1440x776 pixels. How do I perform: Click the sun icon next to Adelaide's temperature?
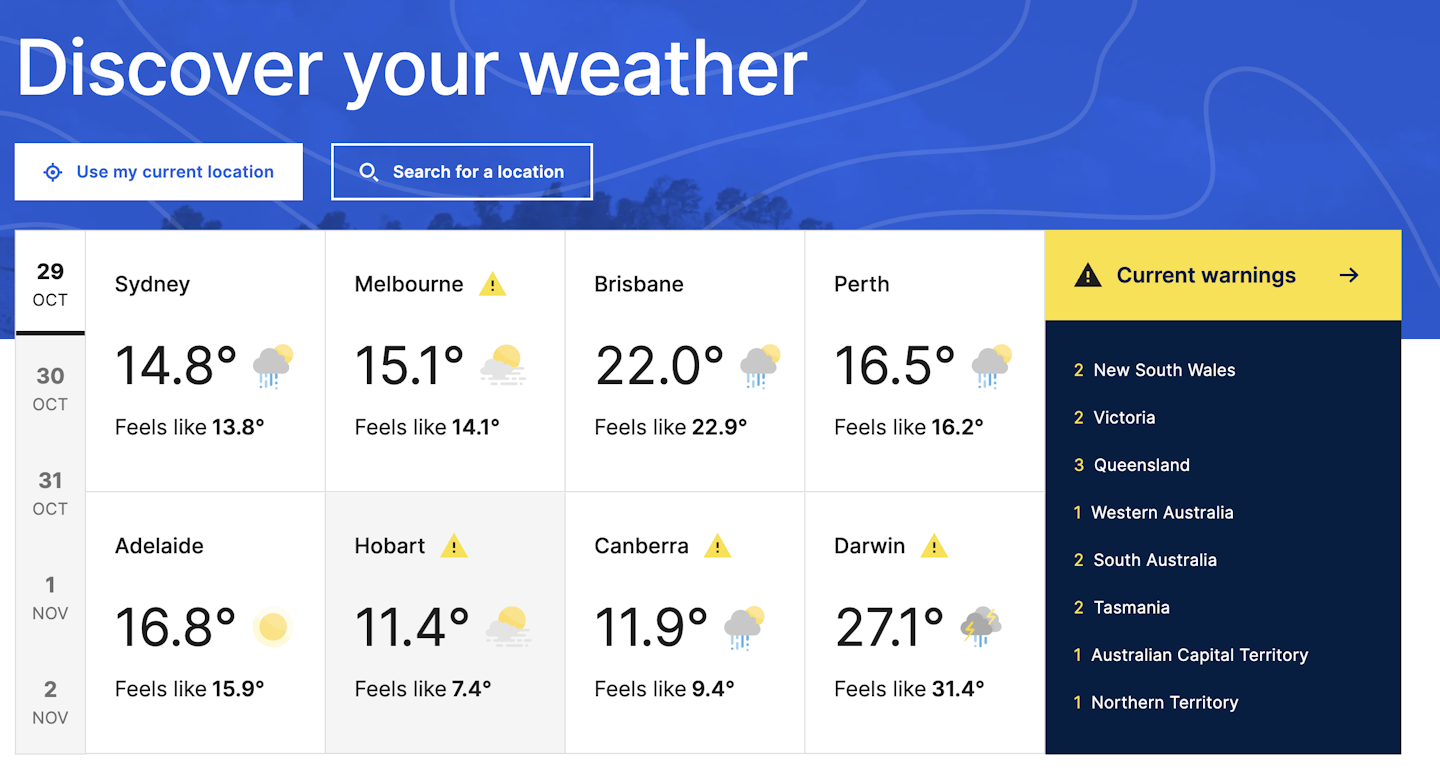pos(272,626)
